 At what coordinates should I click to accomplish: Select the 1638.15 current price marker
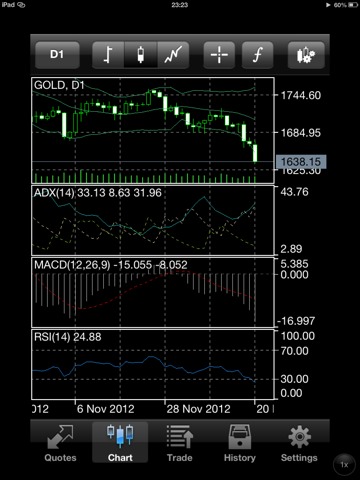301,162
